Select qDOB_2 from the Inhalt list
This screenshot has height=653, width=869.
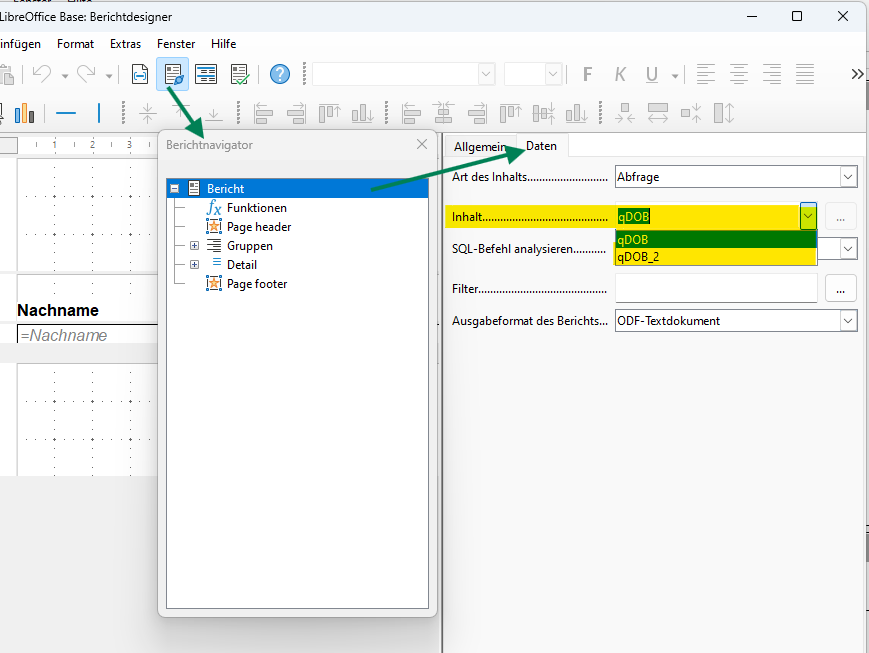point(715,257)
